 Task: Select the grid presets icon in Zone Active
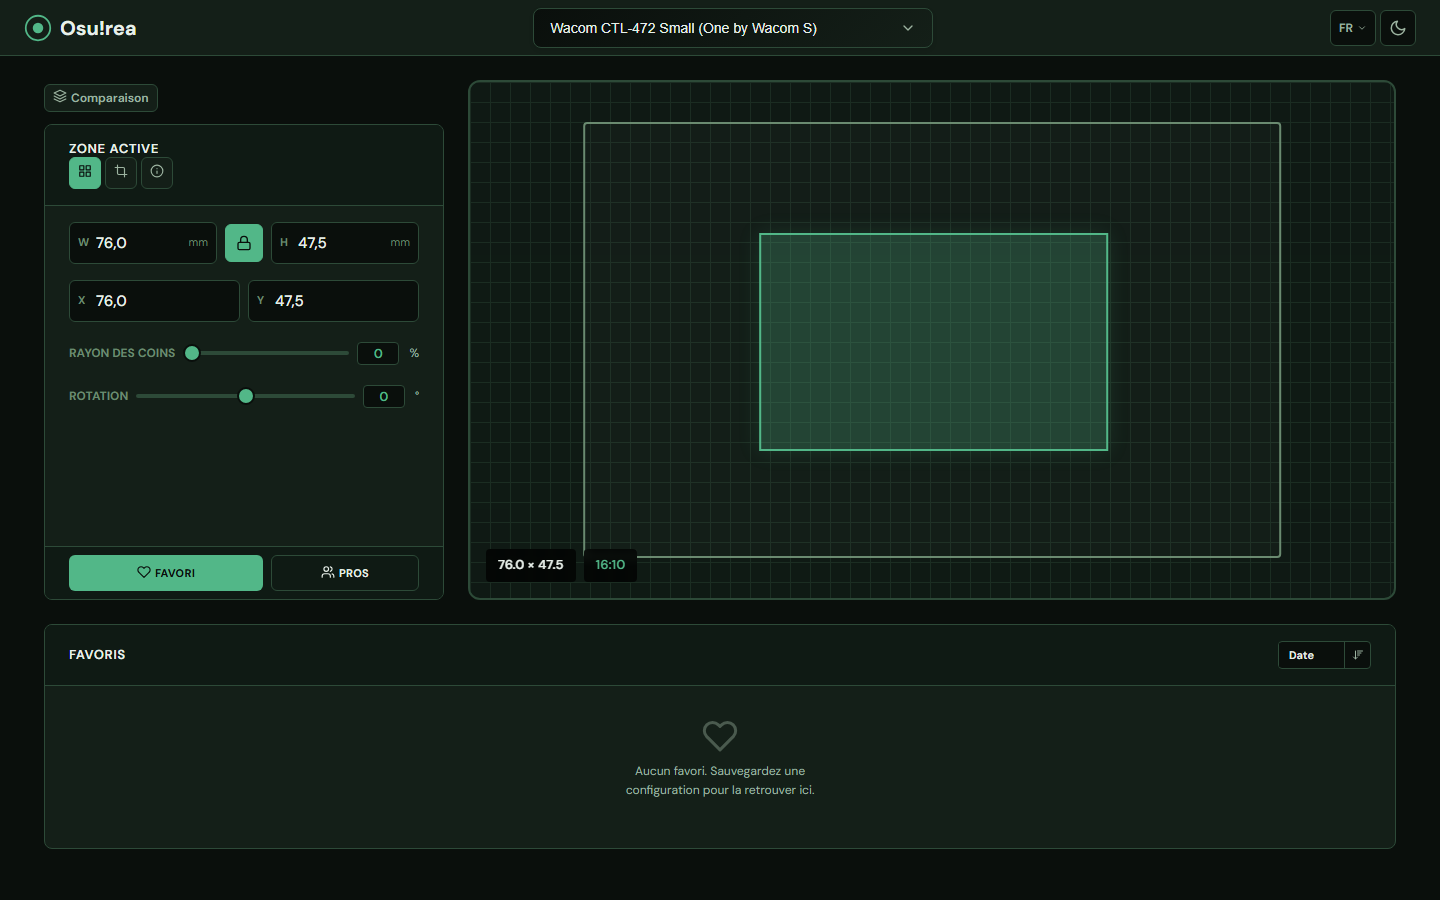[x=85, y=173]
